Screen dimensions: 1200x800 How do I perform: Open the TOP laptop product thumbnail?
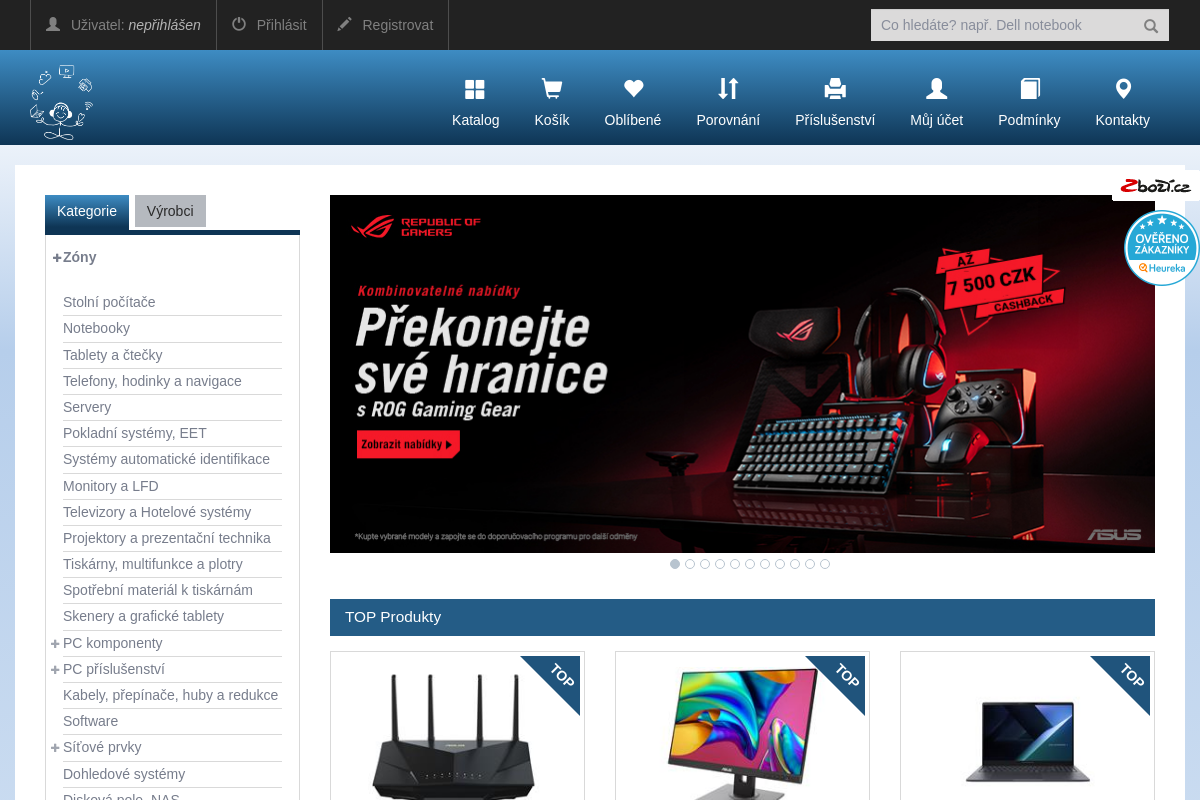[1027, 730]
